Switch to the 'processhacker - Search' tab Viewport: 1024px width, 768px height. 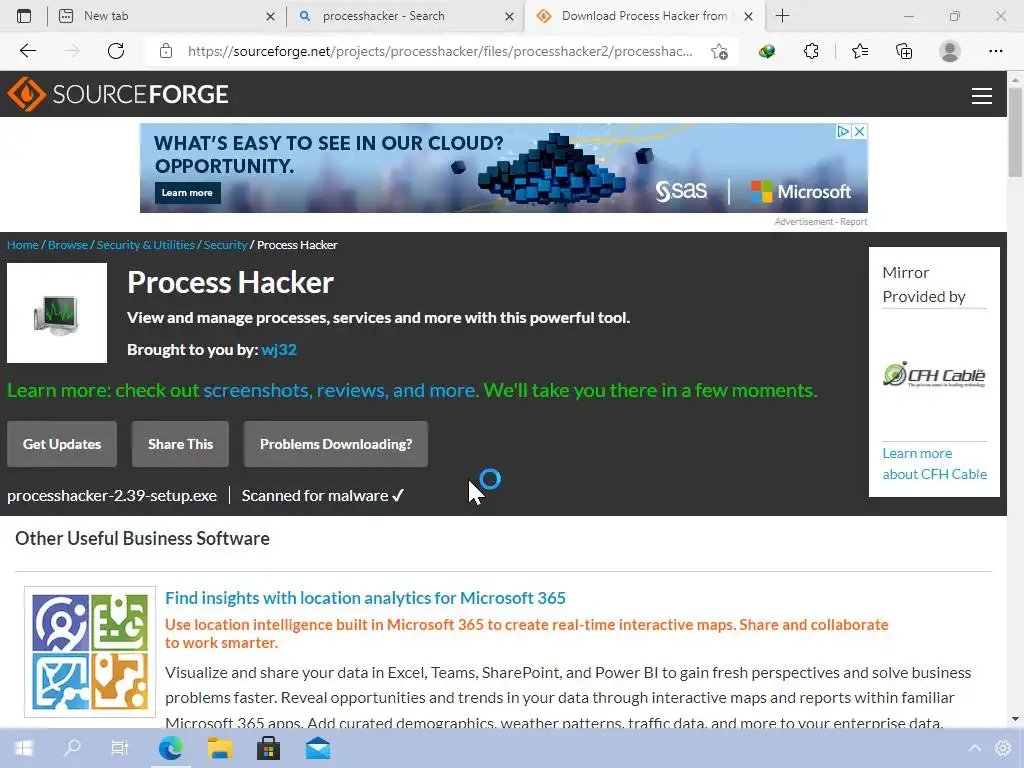pyautogui.click(x=405, y=16)
